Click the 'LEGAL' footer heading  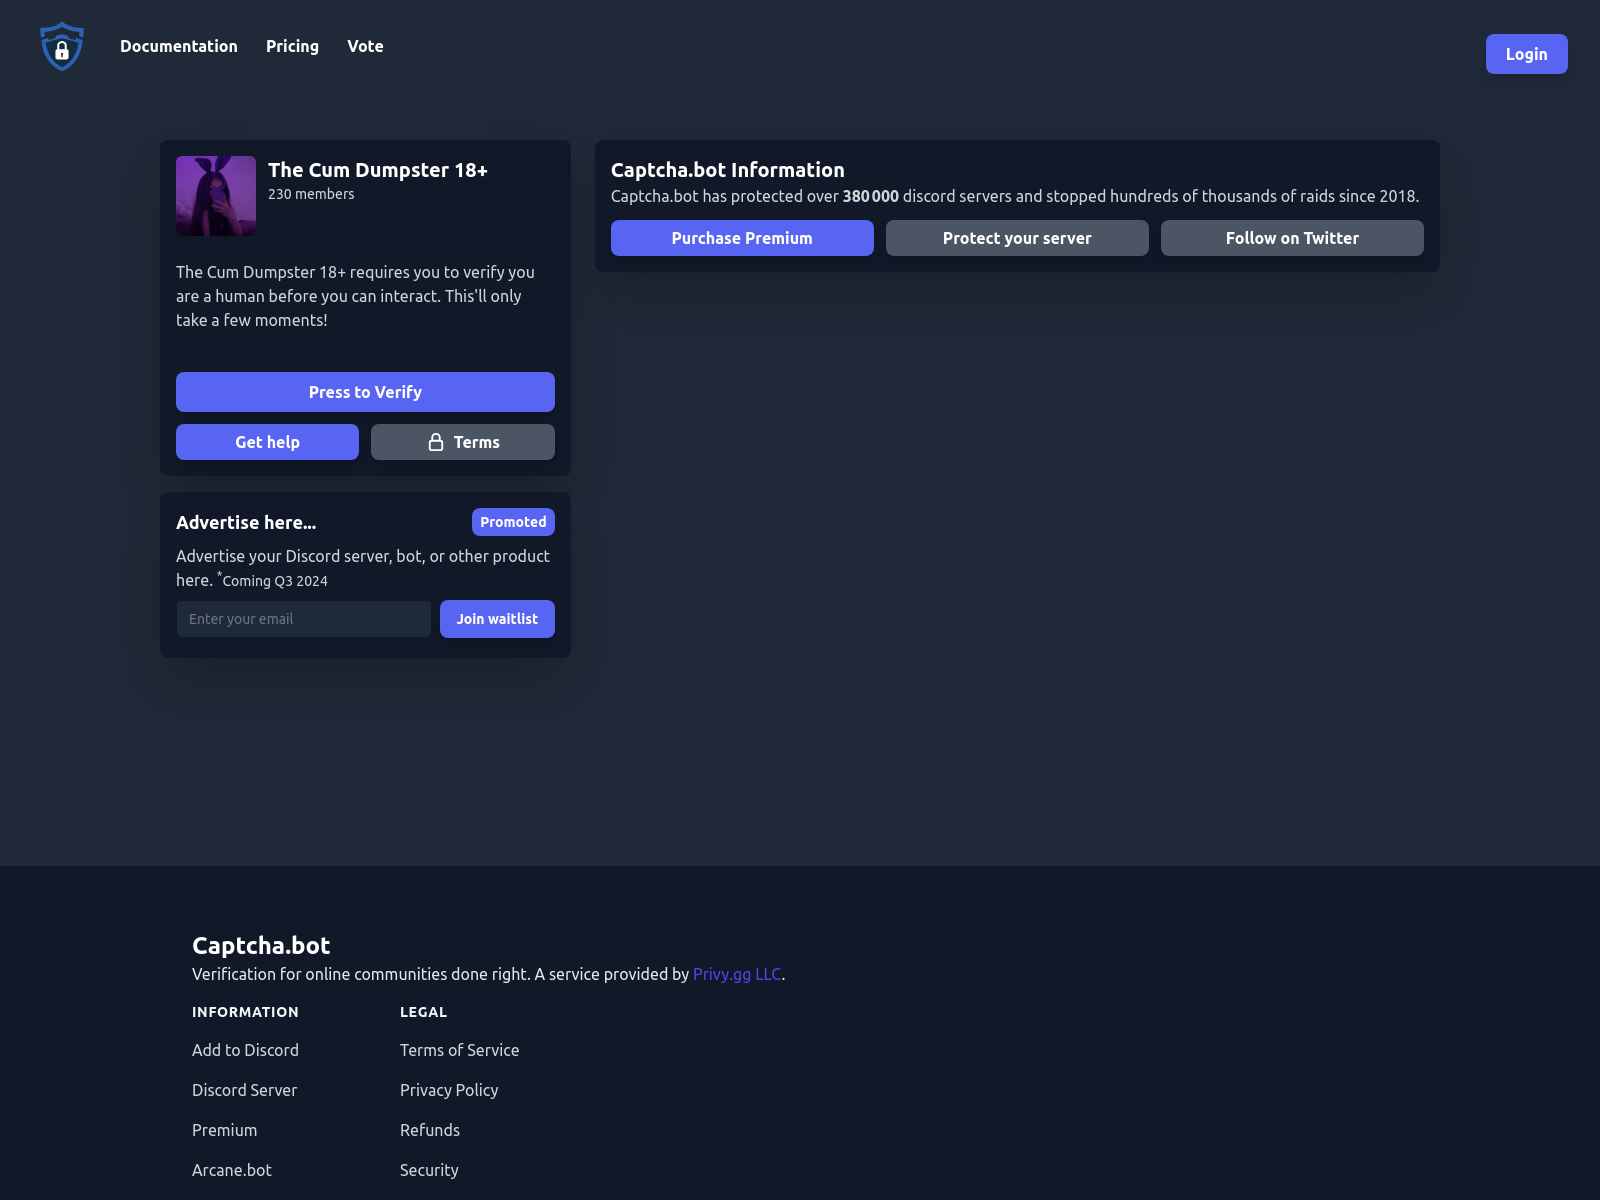pyautogui.click(x=423, y=1012)
